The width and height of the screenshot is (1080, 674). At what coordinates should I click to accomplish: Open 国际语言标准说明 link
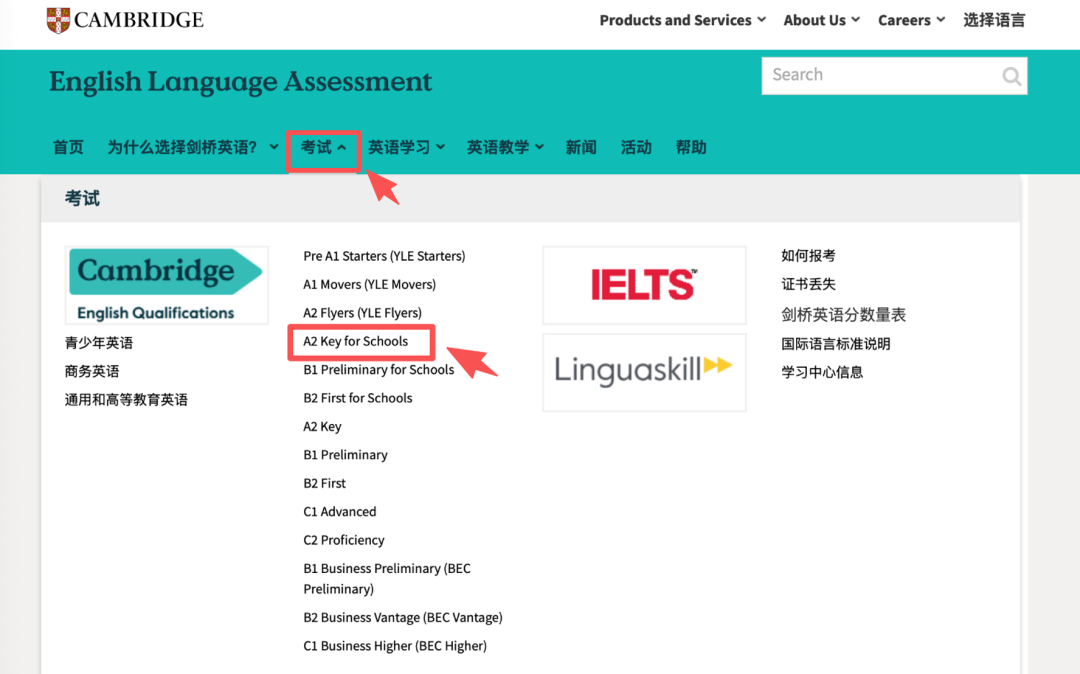coord(835,344)
